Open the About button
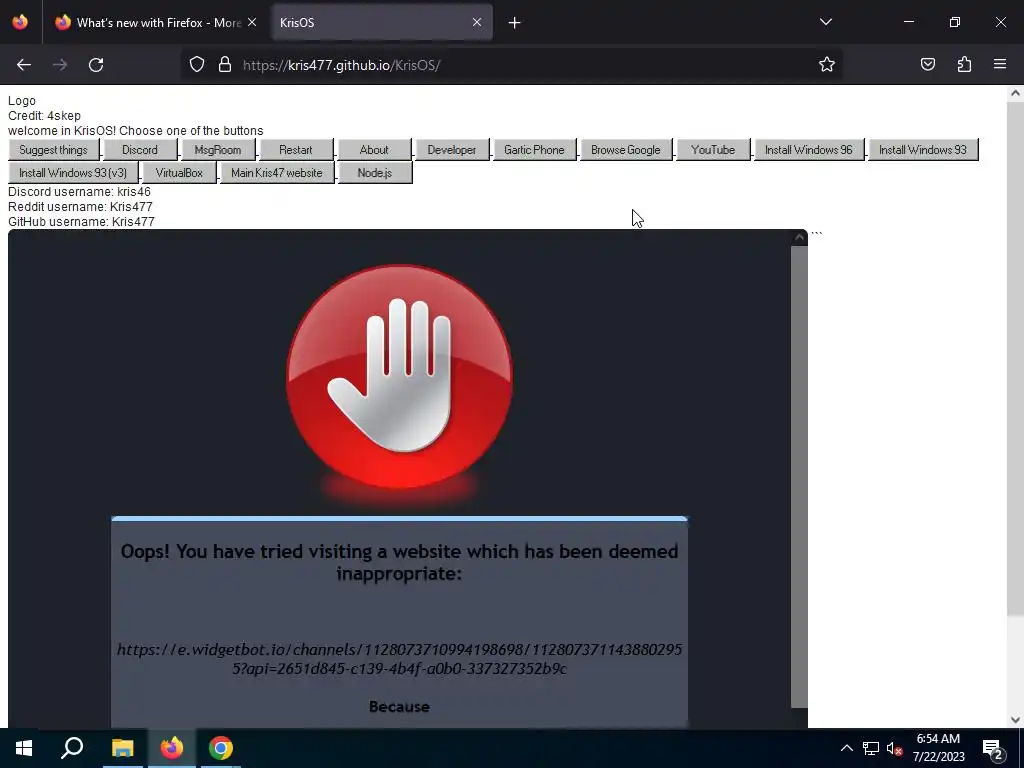 tap(374, 150)
